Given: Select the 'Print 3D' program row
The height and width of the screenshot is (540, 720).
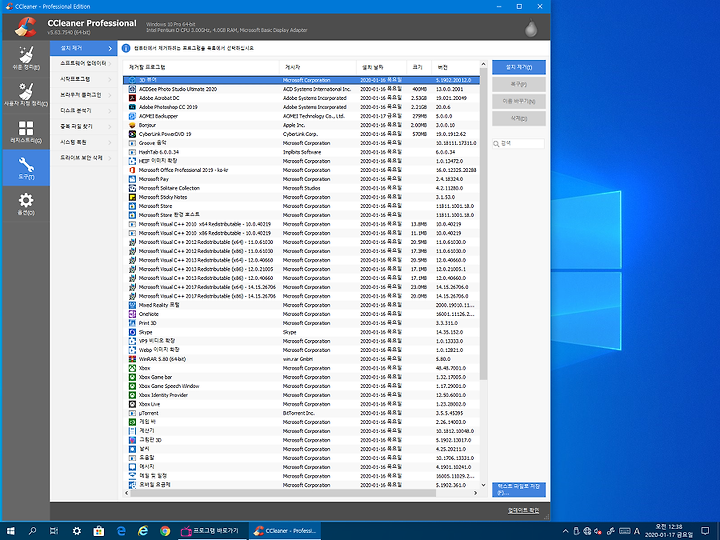Looking at the screenshot, I should pos(302,323).
